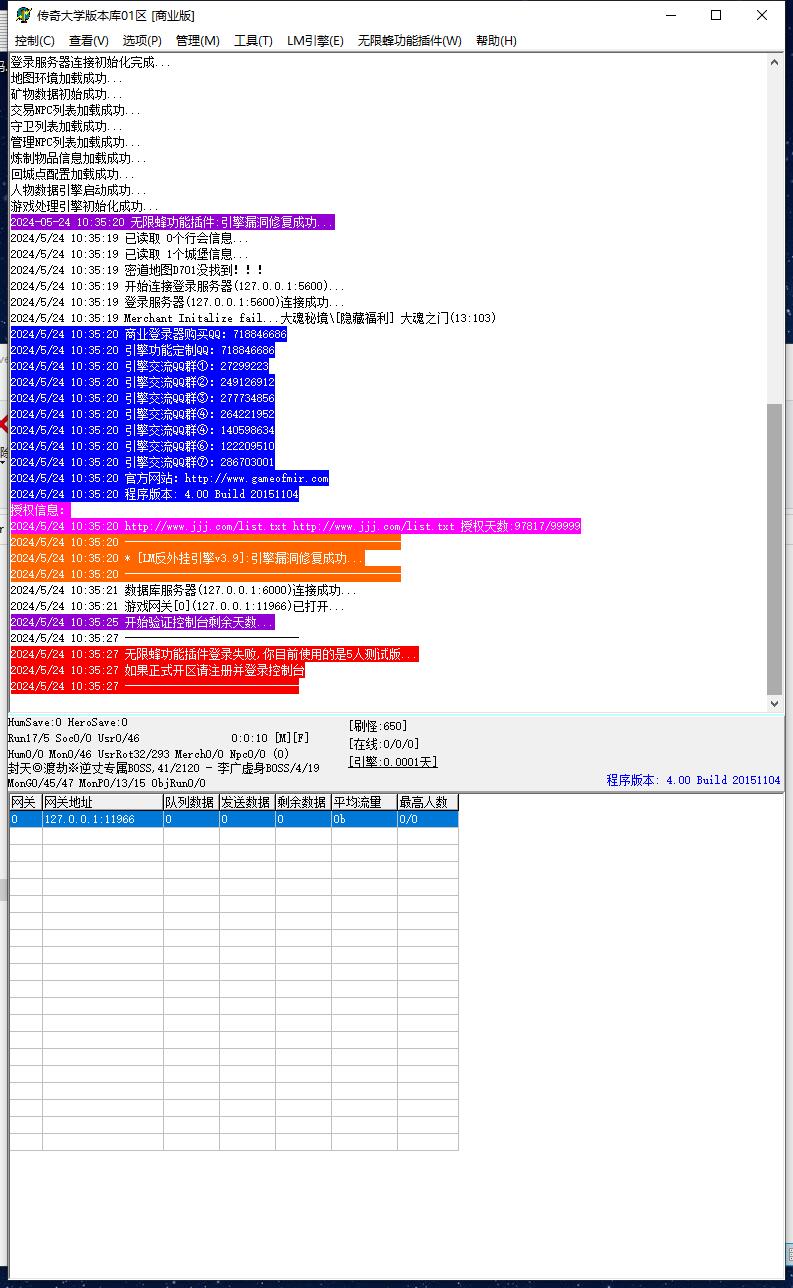Viewport: 793px width, 1288px height.
Task: Click the 队列数据 column header
Action: tap(191, 802)
